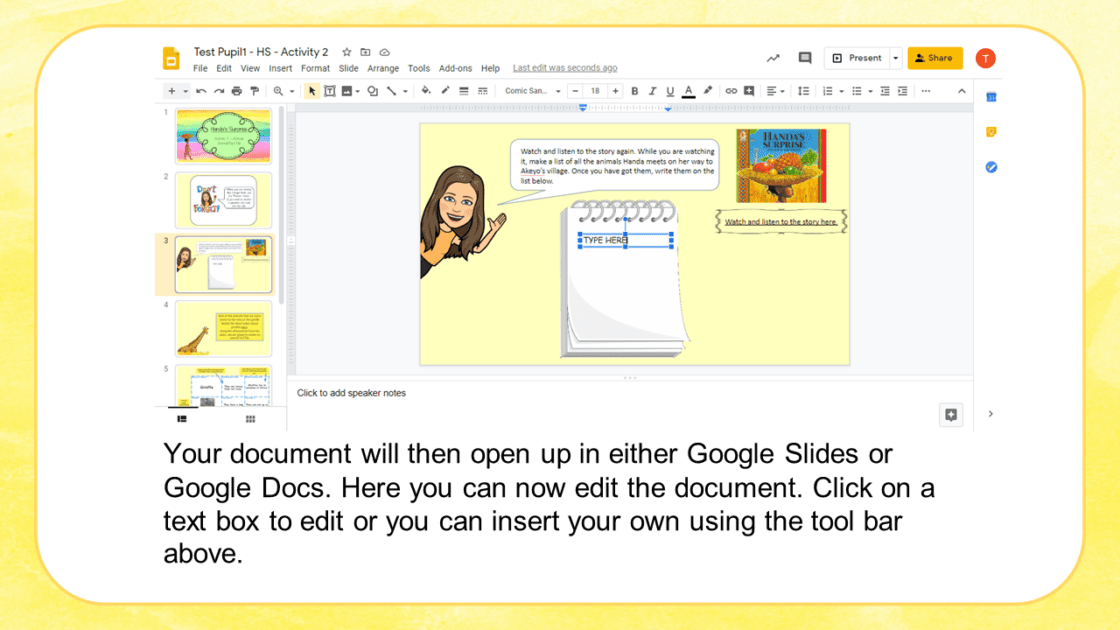Click the 'Last edit was seconds ago' link
Screen dimensions: 1120x630
point(565,68)
